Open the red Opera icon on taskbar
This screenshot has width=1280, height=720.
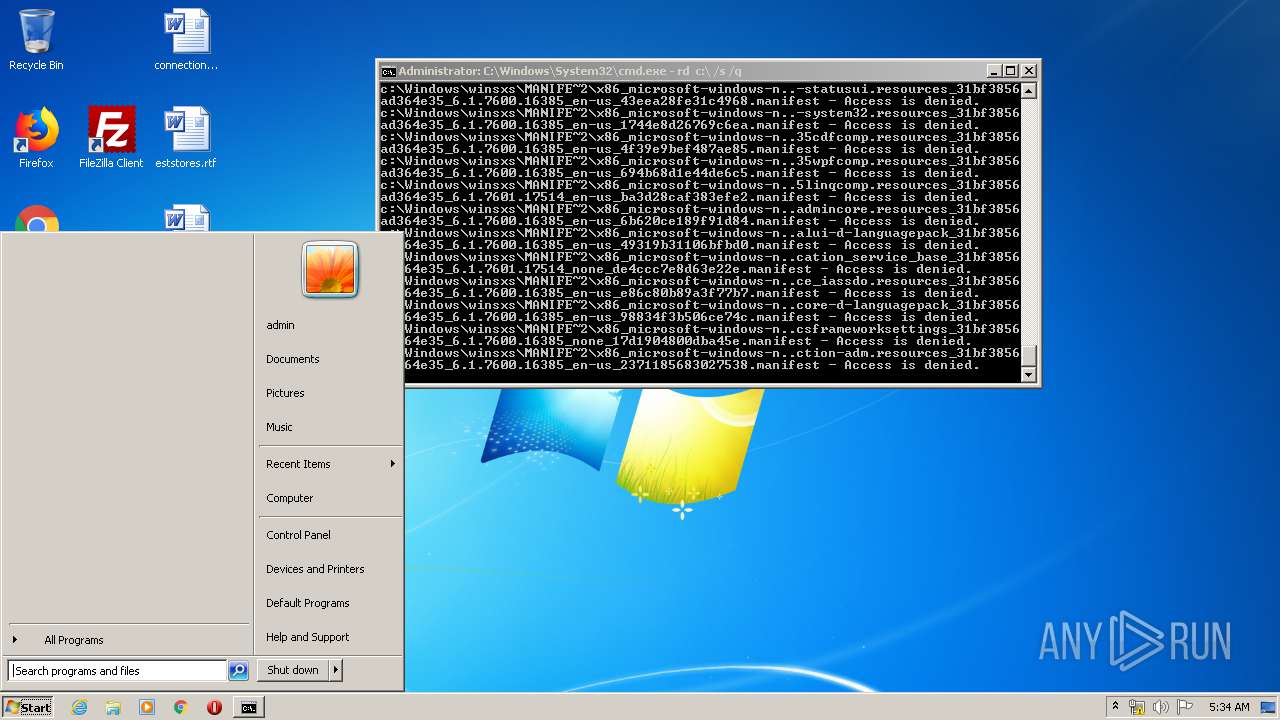tap(214, 707)
